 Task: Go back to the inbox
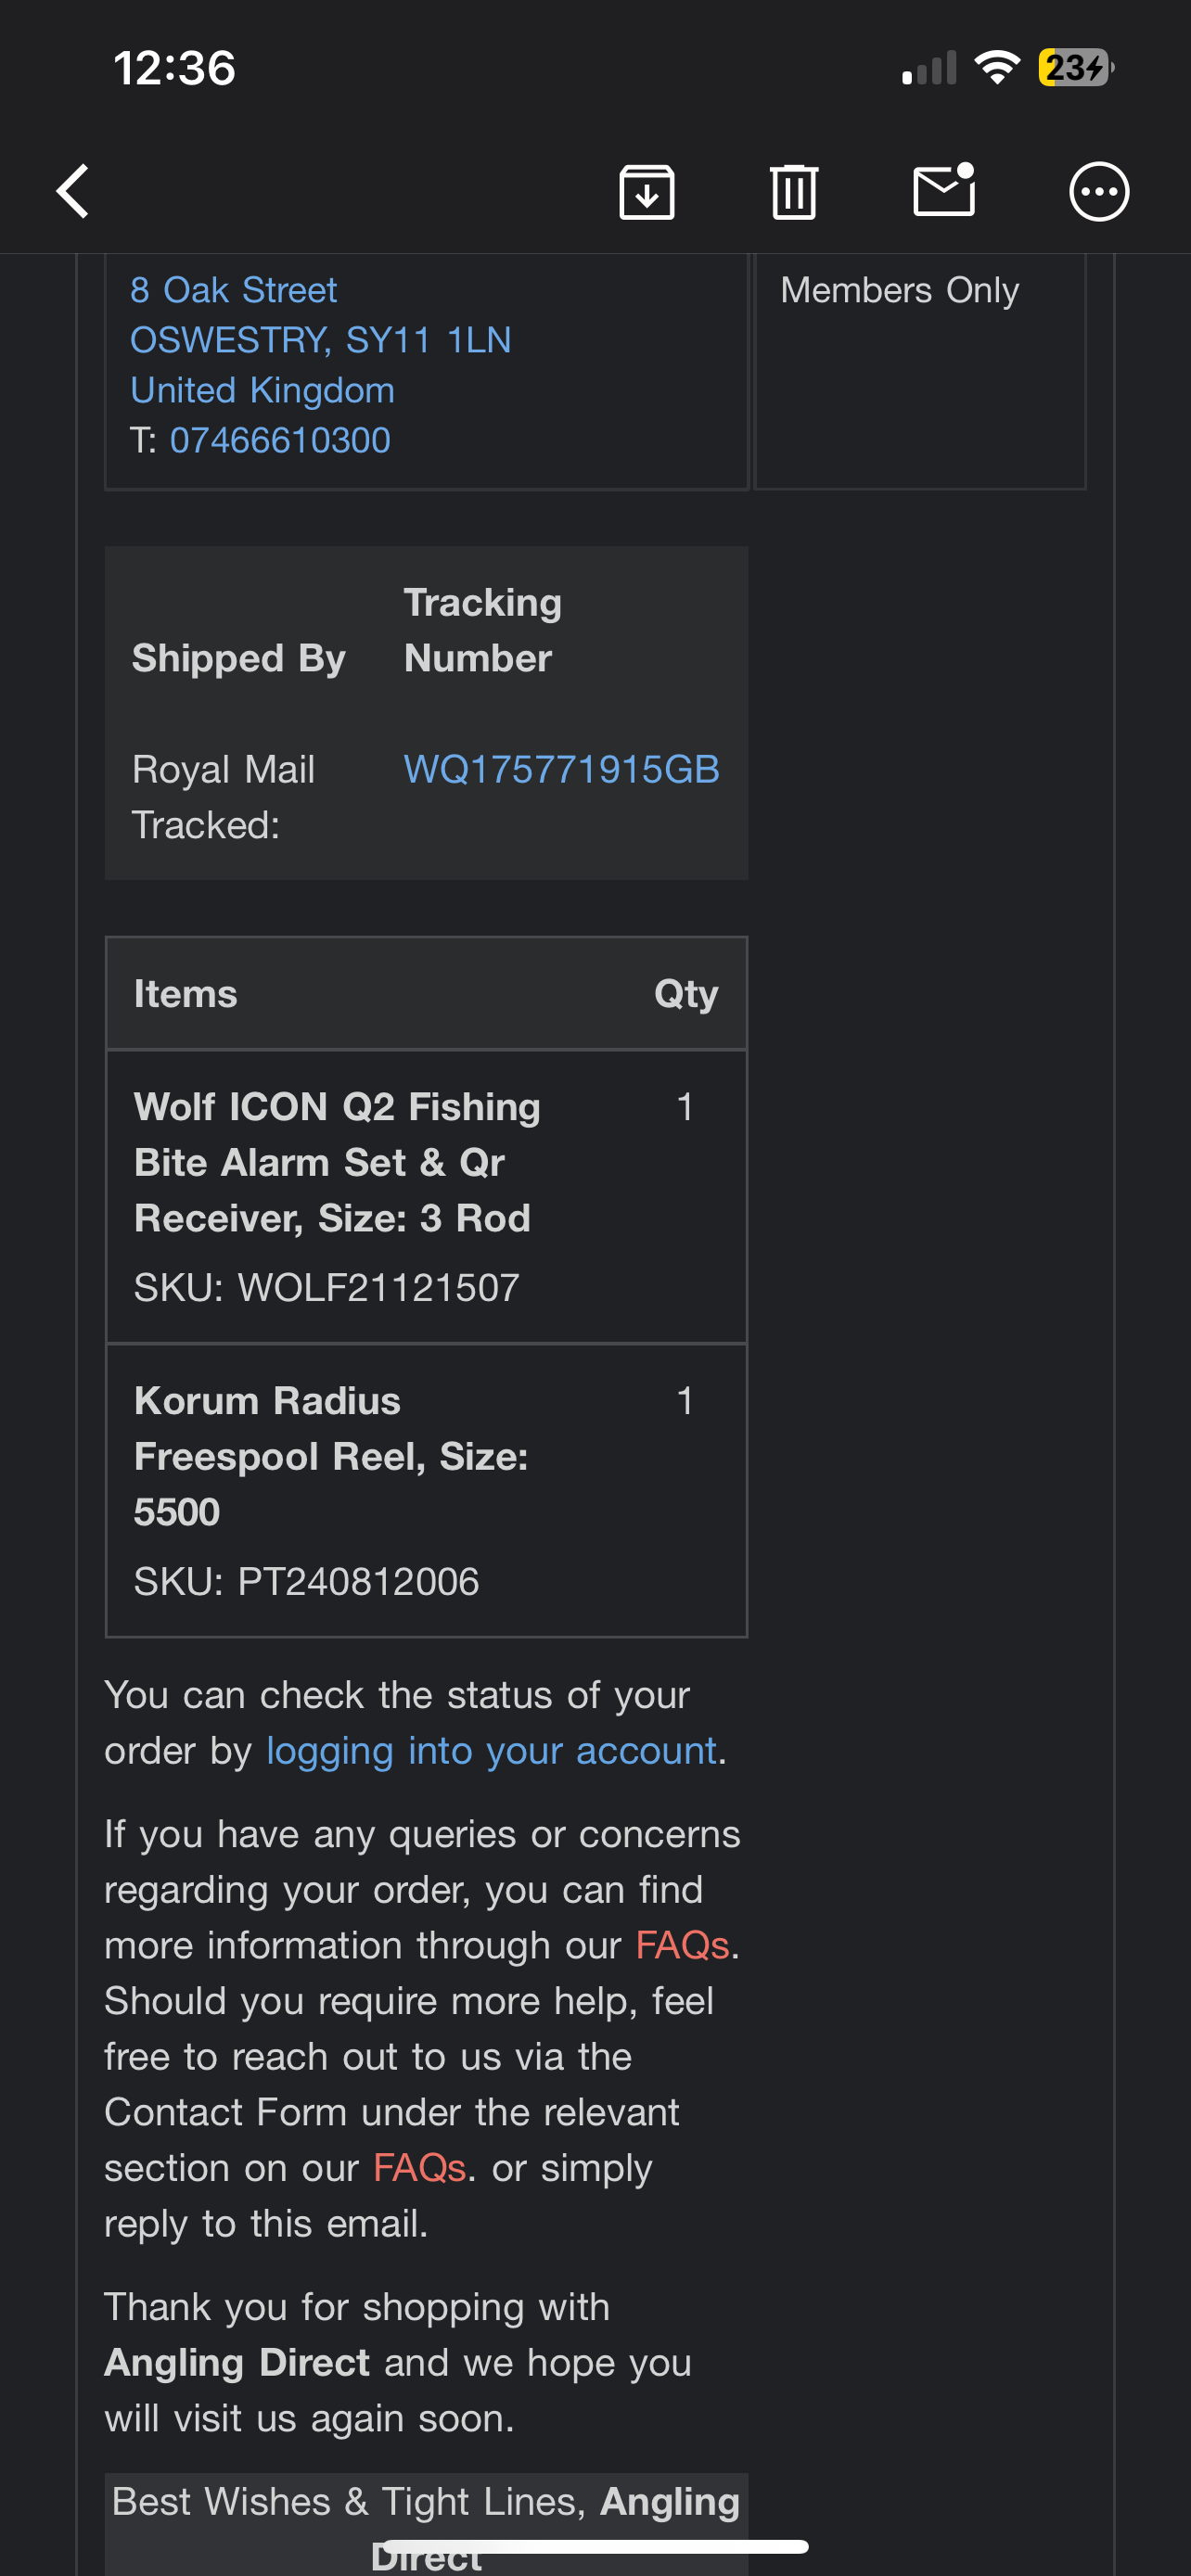pos(71,190)
